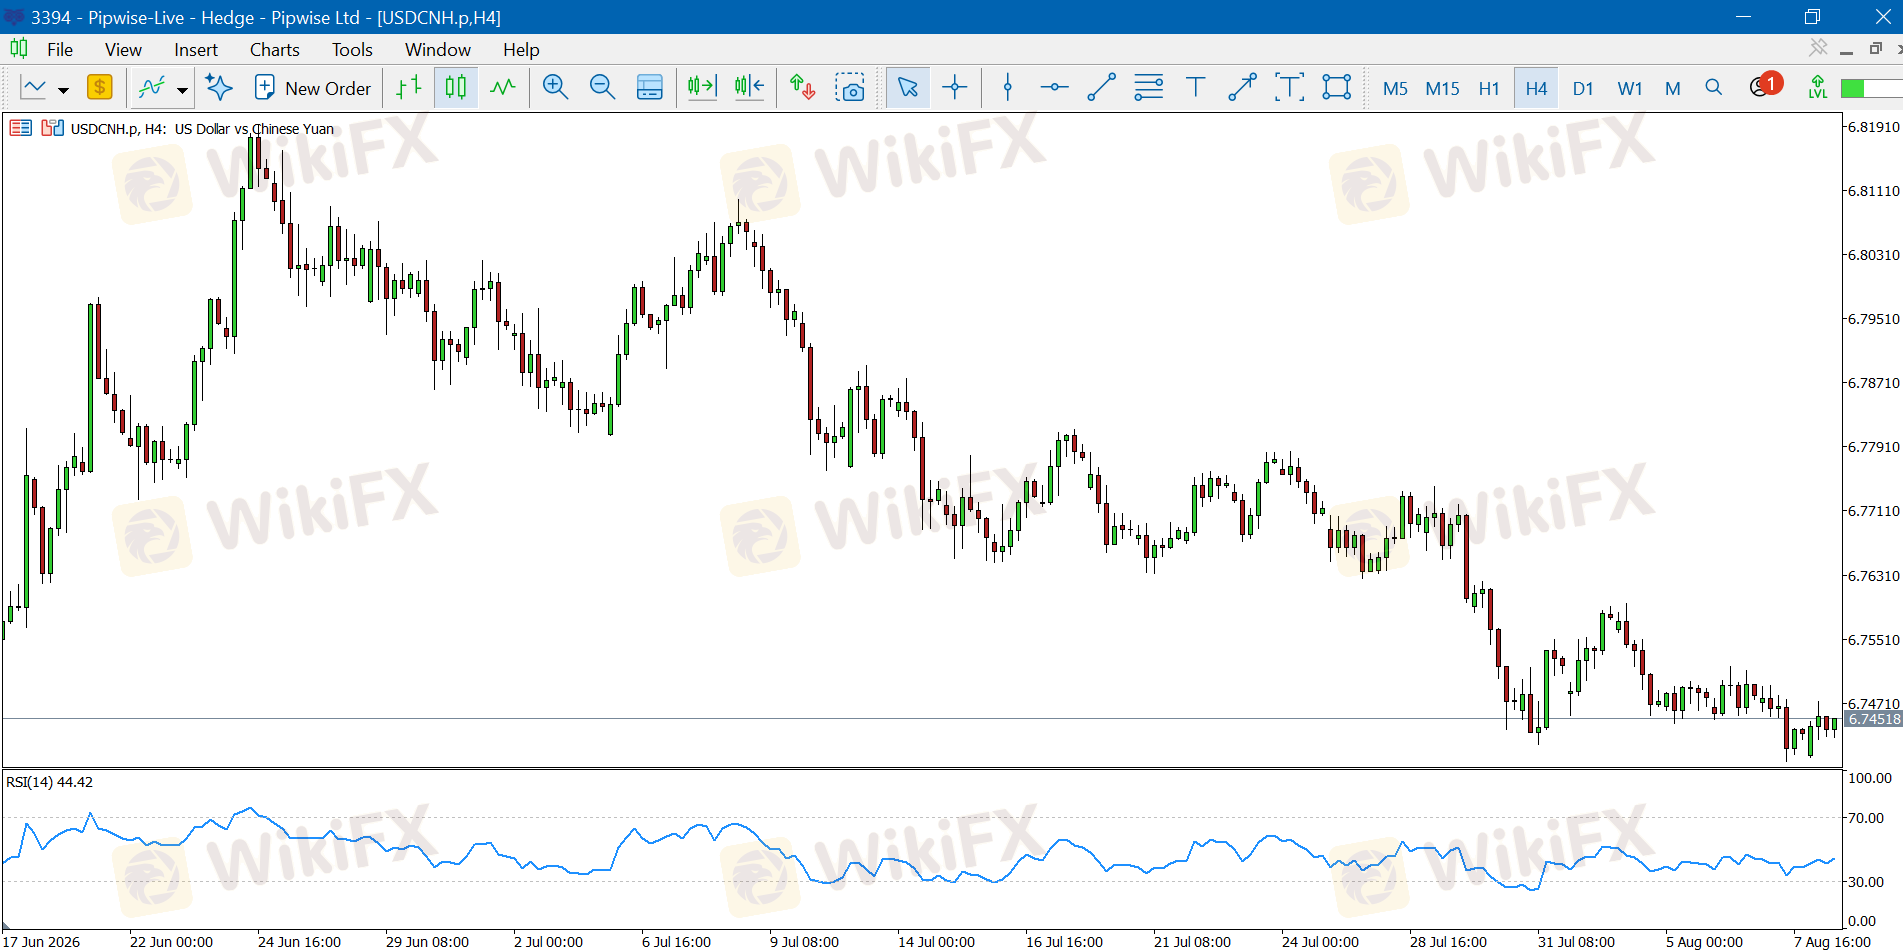
Task: Open the card-style panel icon beside zoom out
Action: point(650,88)
